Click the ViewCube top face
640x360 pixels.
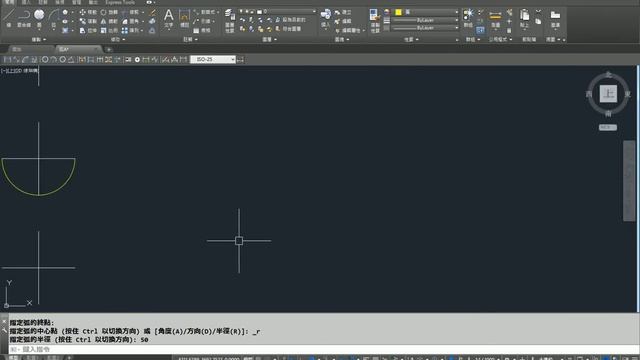pyautogui.click(x=608, y=94)
